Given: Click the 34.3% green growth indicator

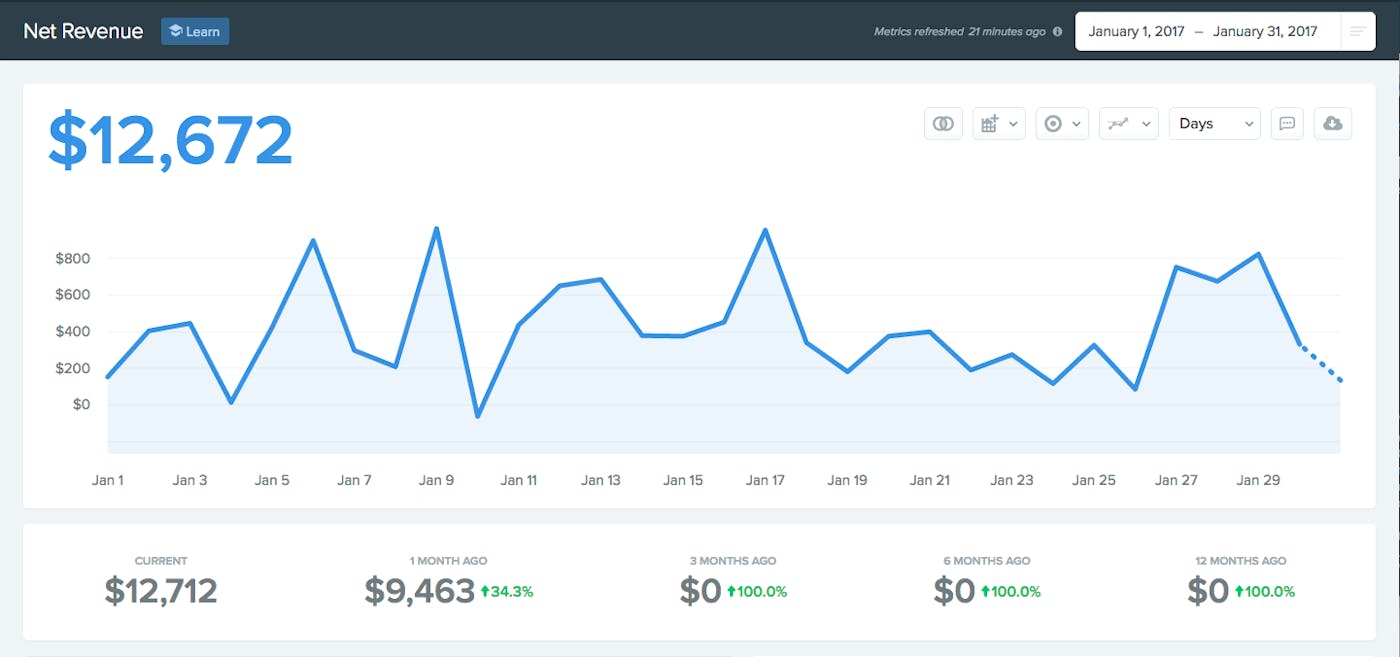Looking at the screenshot, I should tap(507, 592).
